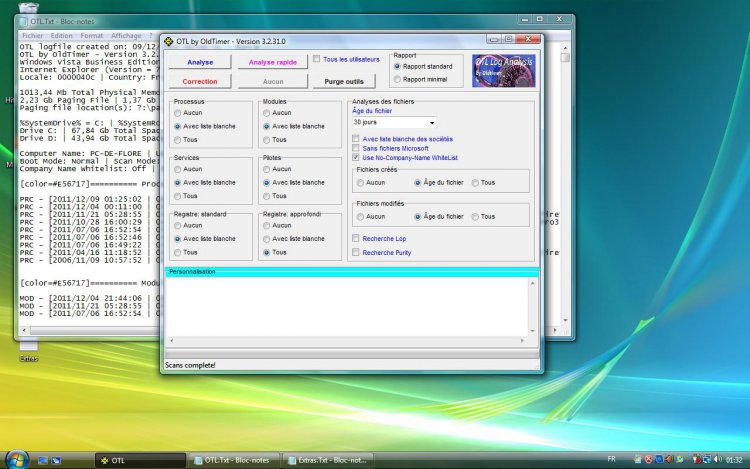Set Pilotes to Aucun

266,169
